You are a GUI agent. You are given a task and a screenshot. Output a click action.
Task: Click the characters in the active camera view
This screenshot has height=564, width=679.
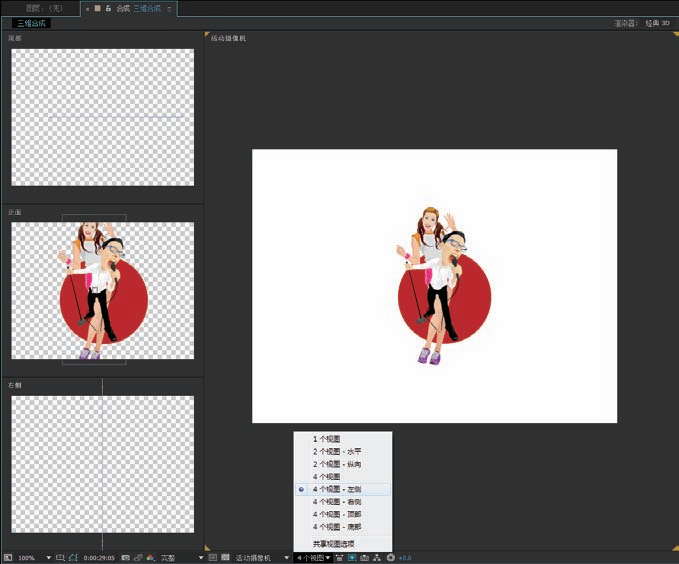click(x=443, y=286)
